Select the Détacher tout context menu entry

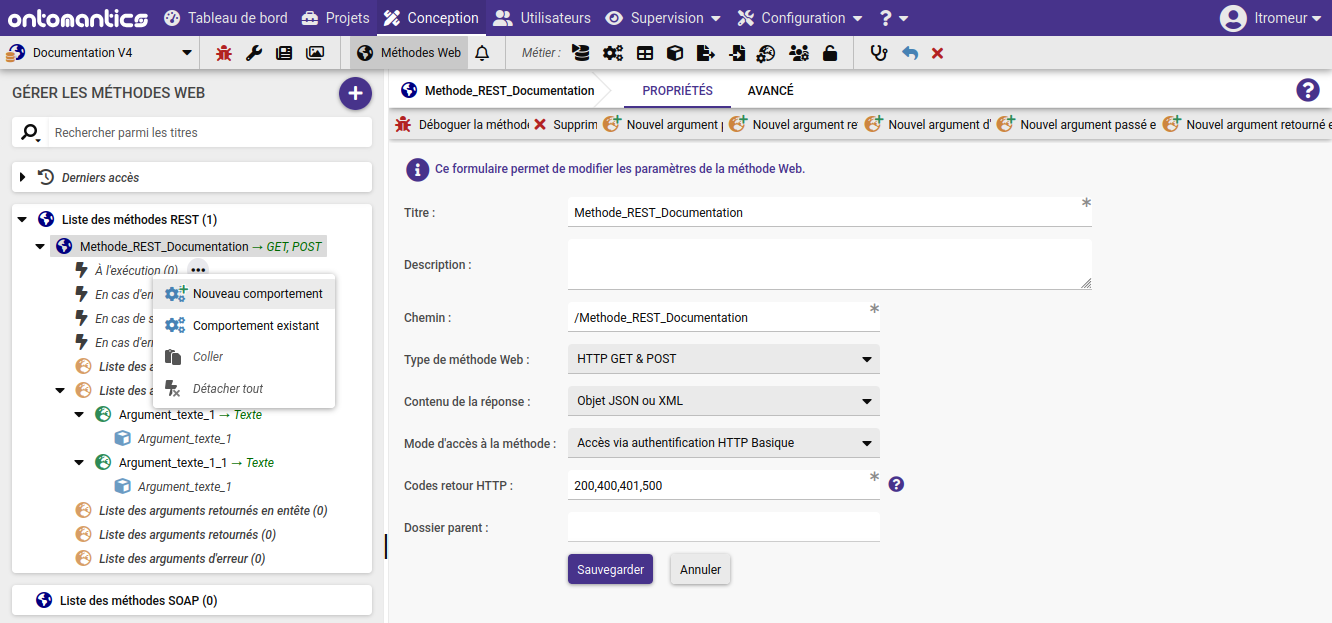[x=244, y=389]
